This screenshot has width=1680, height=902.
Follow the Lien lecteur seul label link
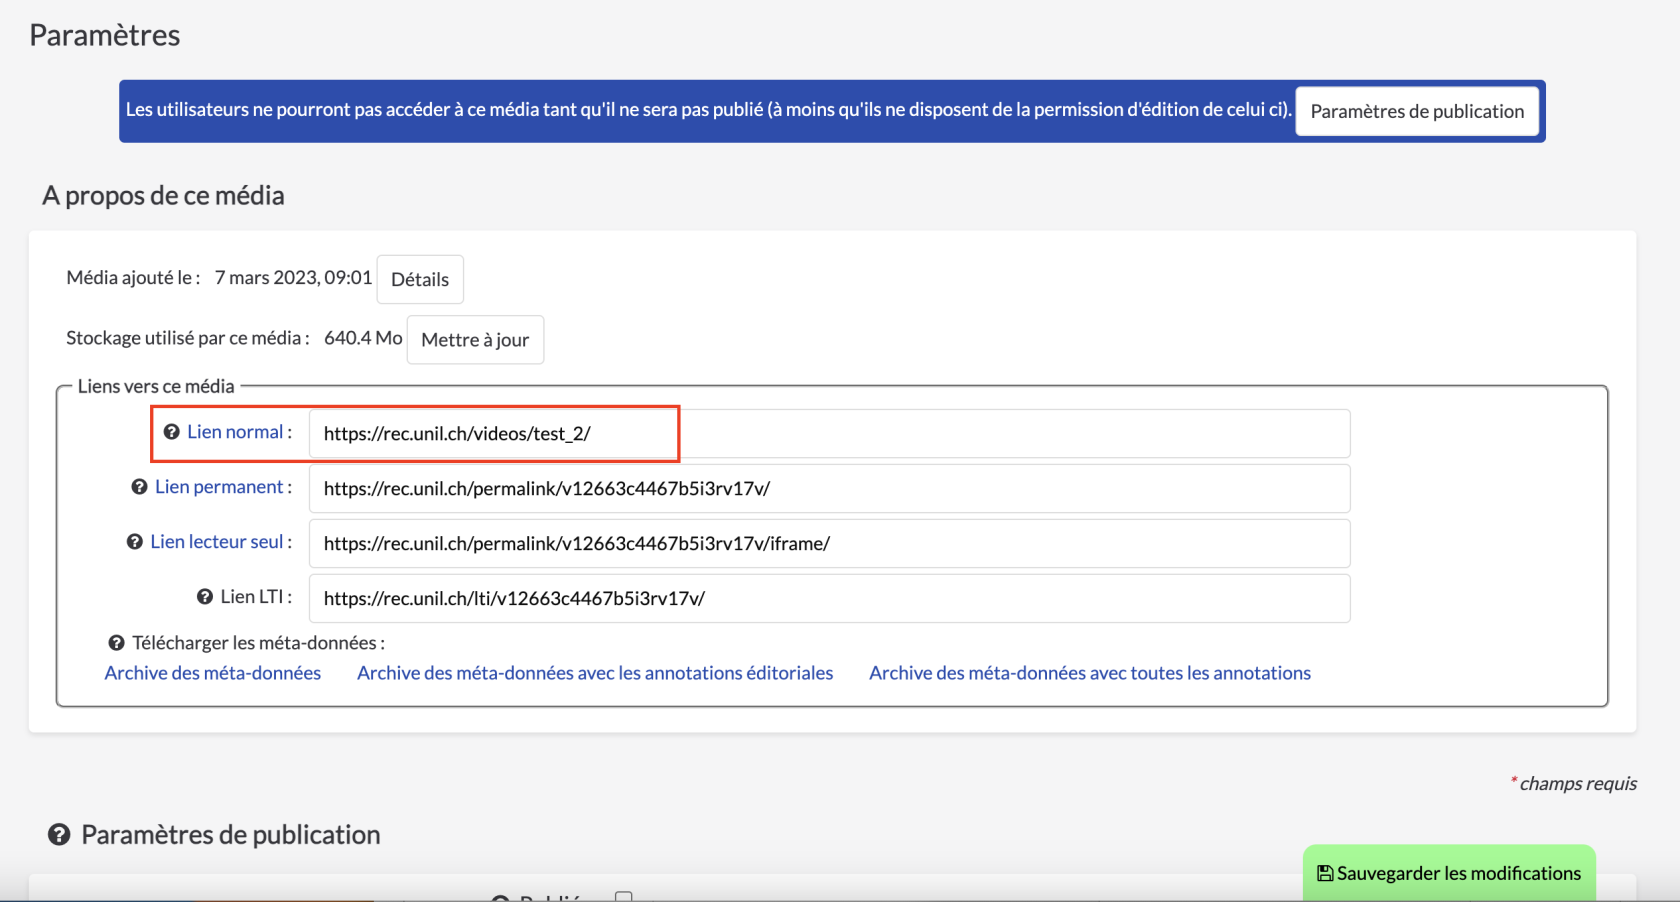(217, 542)
